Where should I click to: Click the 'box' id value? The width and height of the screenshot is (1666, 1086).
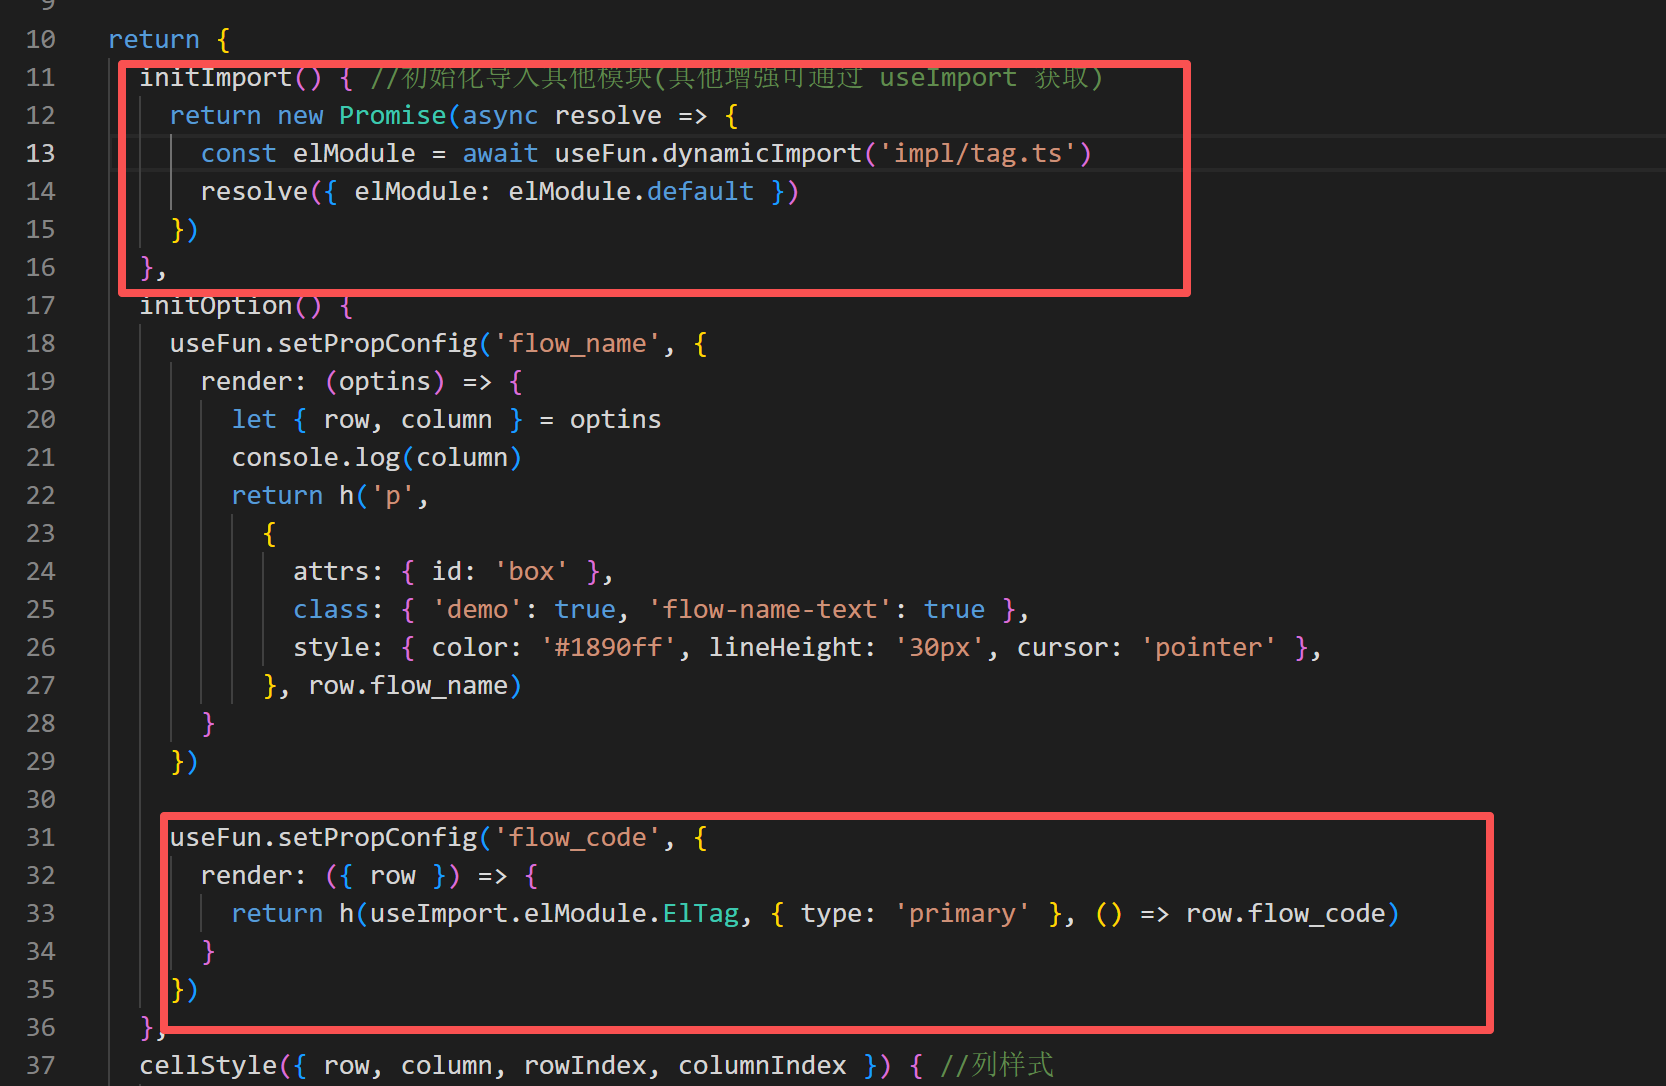tap(531, 572)
